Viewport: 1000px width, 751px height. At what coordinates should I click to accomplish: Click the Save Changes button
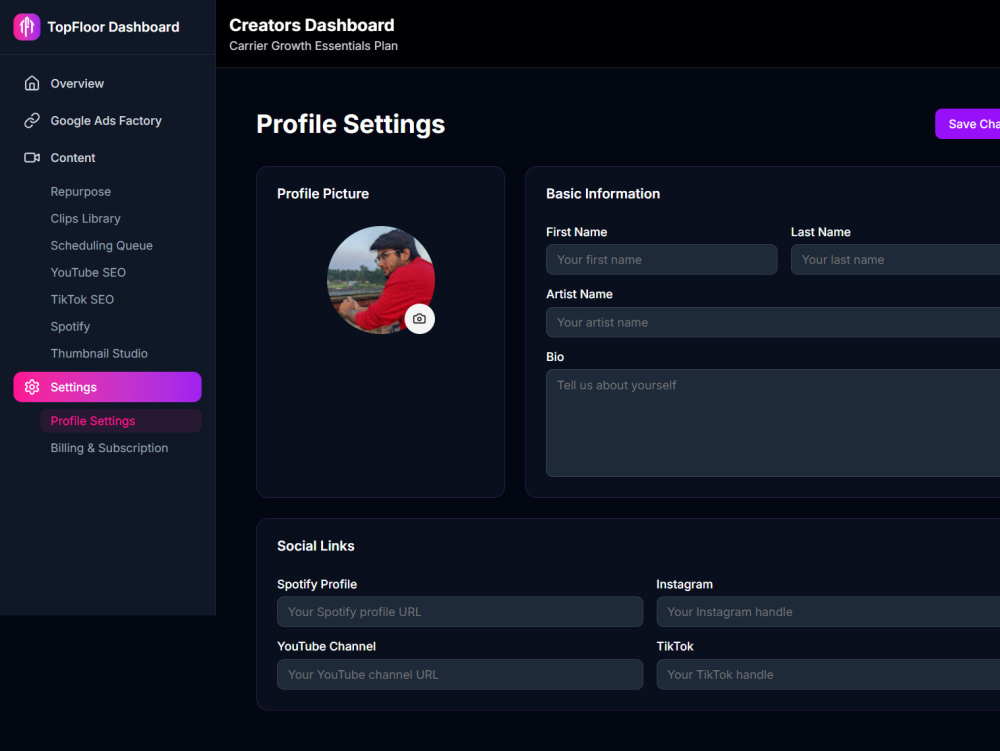click(x=967, y=124)
